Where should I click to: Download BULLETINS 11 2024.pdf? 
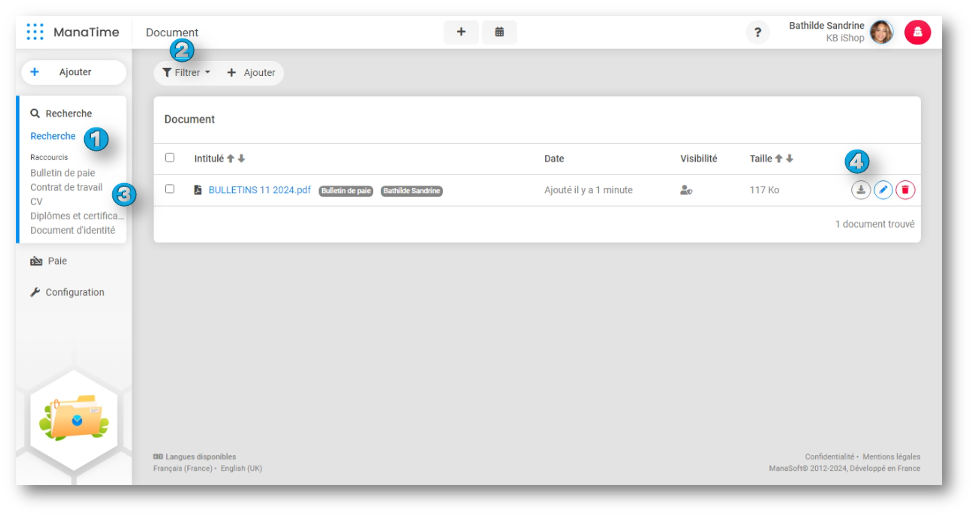(861, 190)
